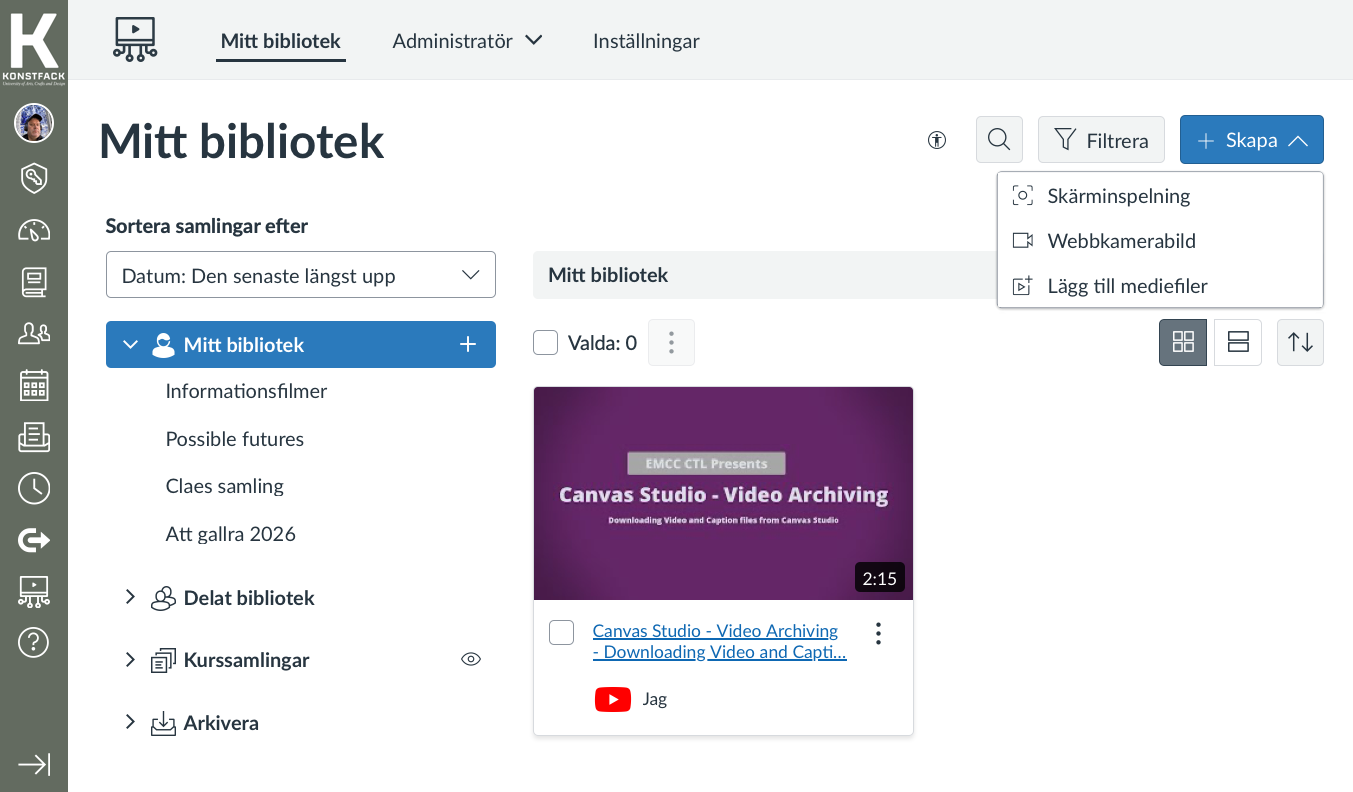Open the sort collections dropdown
This screenshot has height=792, width=1353.
pos(301,275)
